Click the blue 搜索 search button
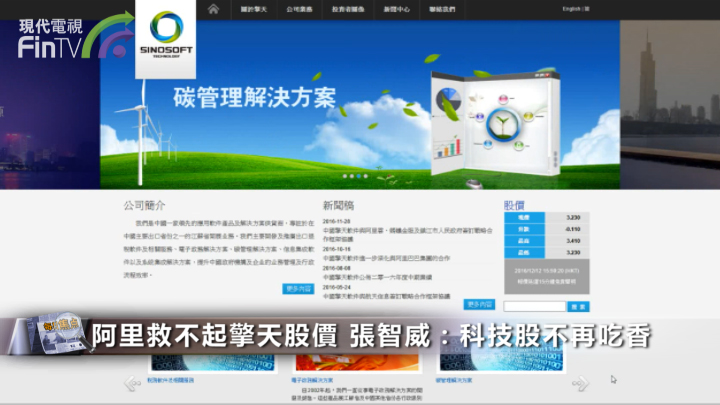The image size is (720, 405). (578, 307)
